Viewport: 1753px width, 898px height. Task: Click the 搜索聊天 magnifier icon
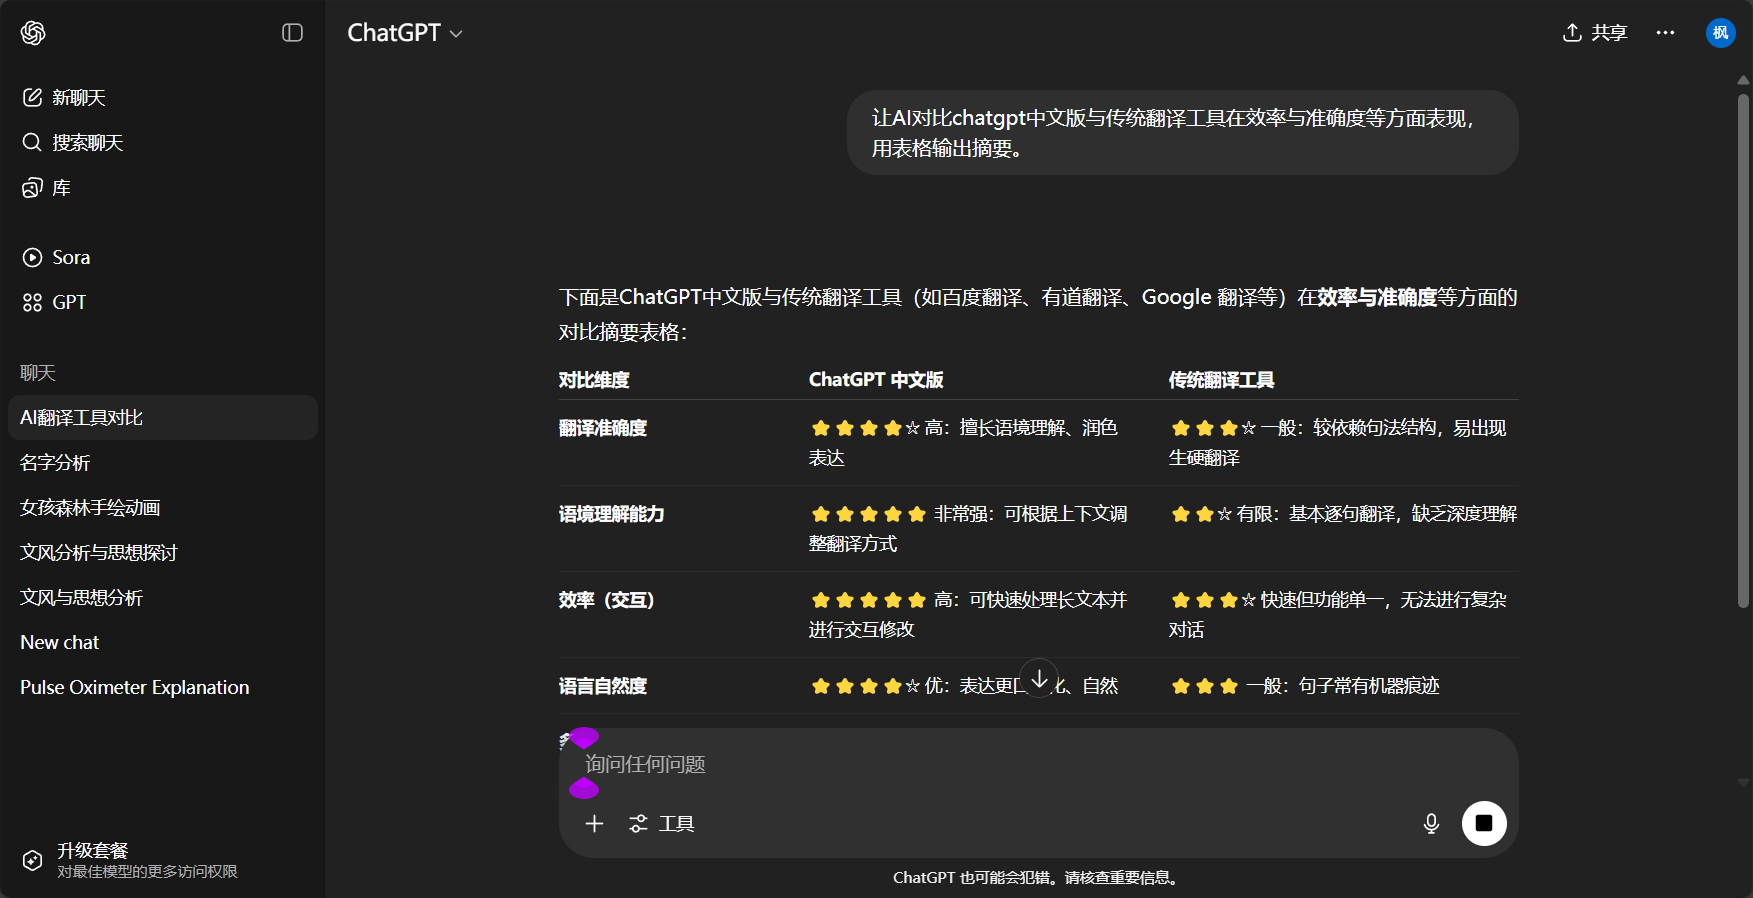[32, 142]
